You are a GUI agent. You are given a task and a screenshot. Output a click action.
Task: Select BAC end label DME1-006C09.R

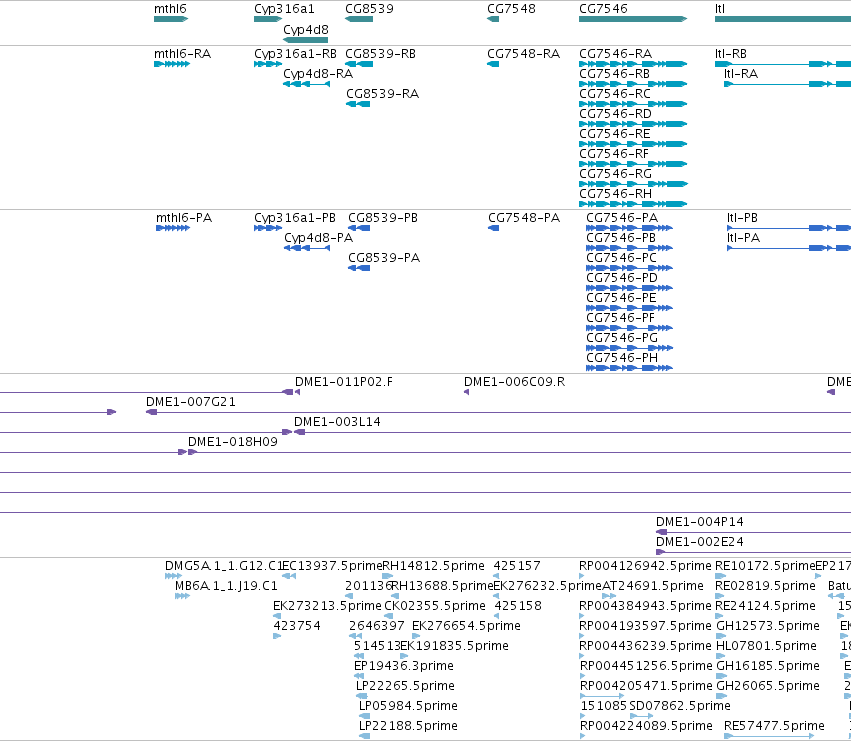pos(514,382)
